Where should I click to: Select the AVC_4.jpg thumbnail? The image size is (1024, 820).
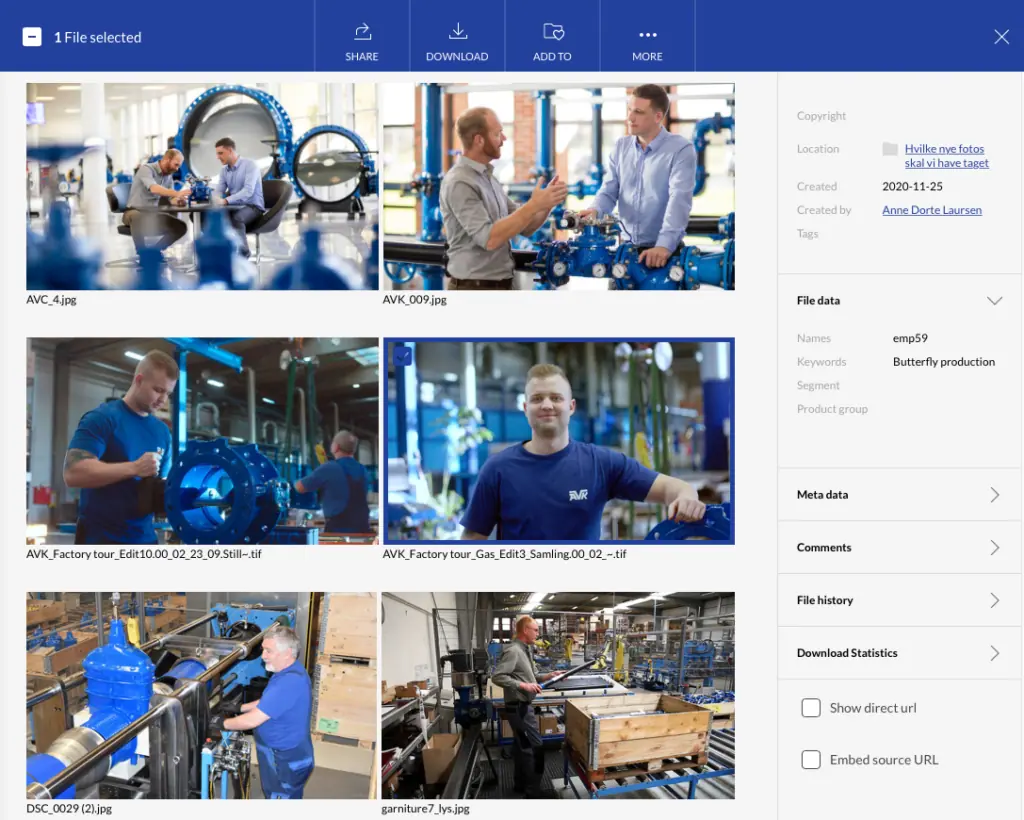pyautogui.click(x=202, y=186)
